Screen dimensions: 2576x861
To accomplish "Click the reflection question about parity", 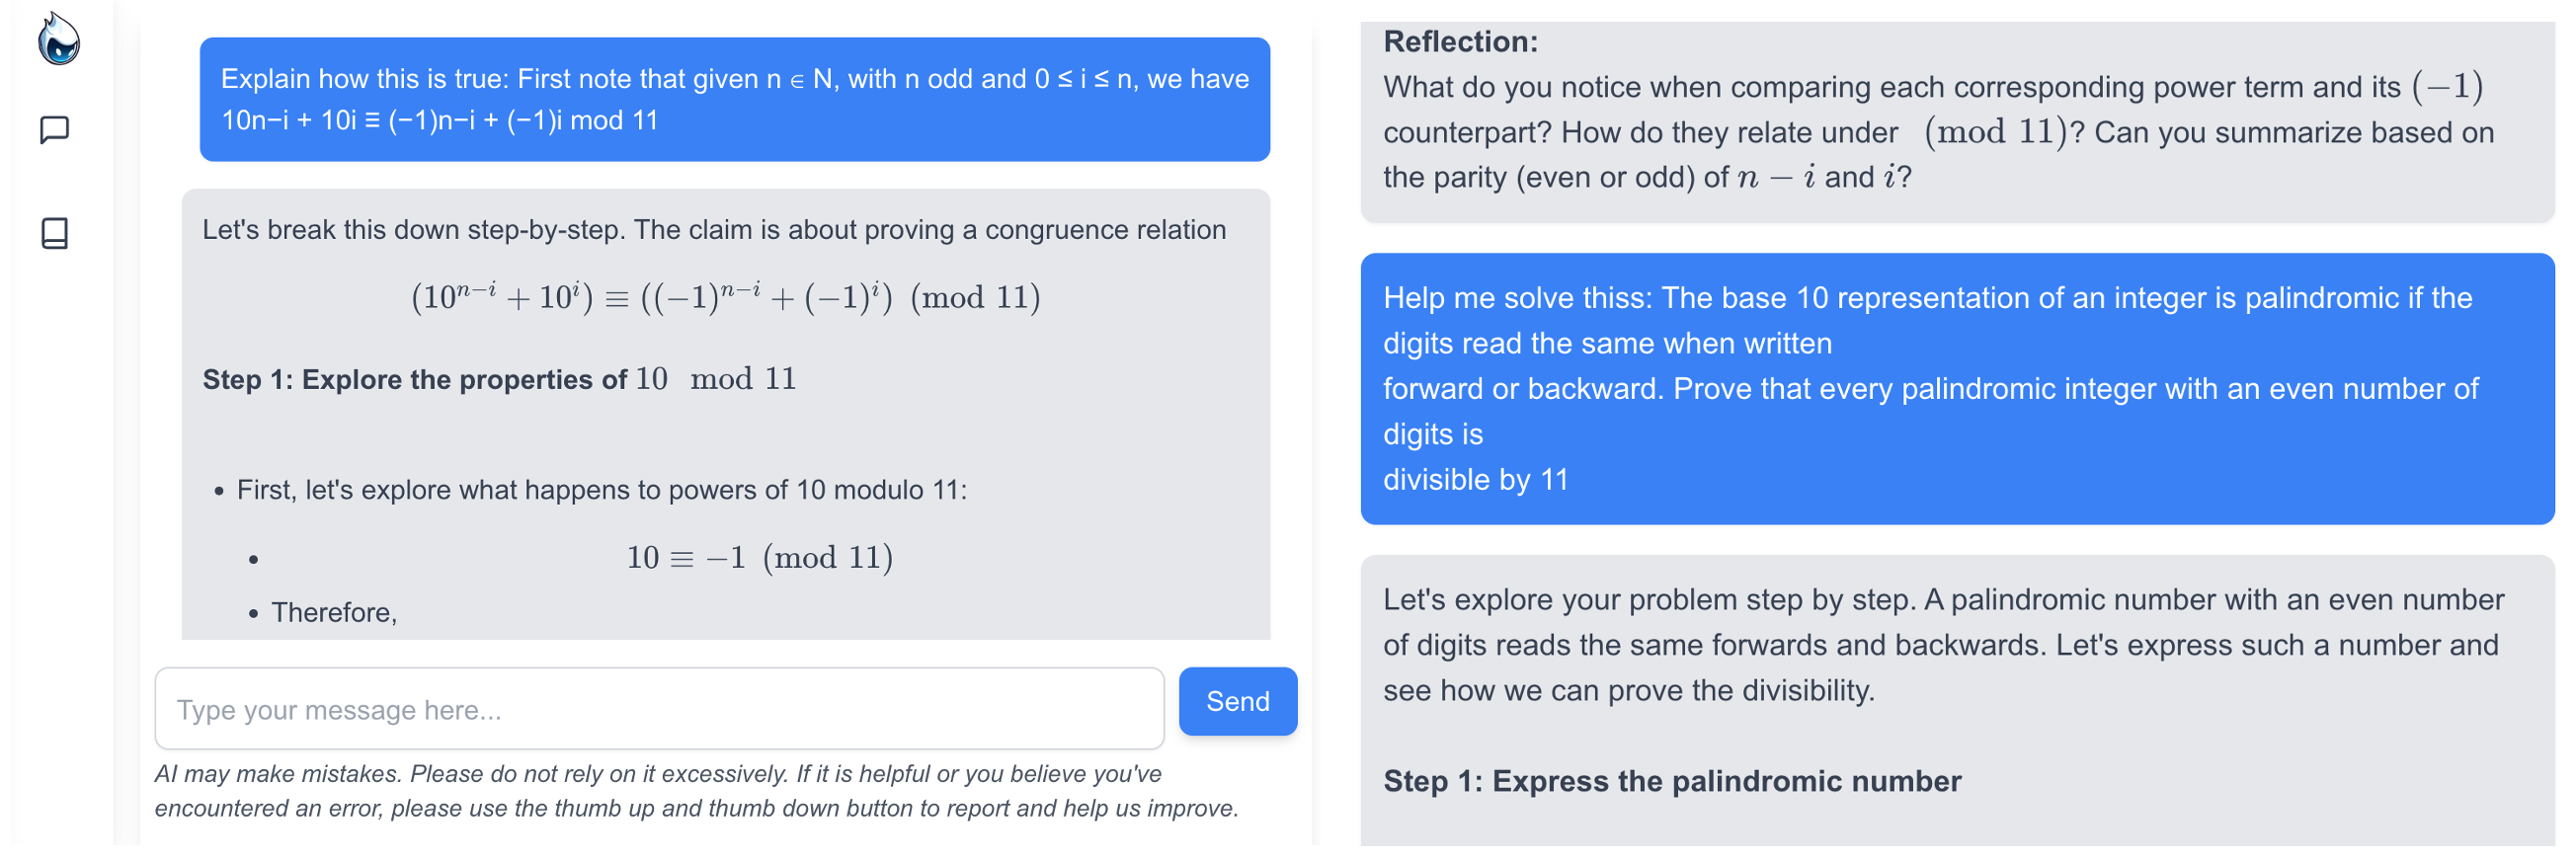I will click(x=1937, y=132).
